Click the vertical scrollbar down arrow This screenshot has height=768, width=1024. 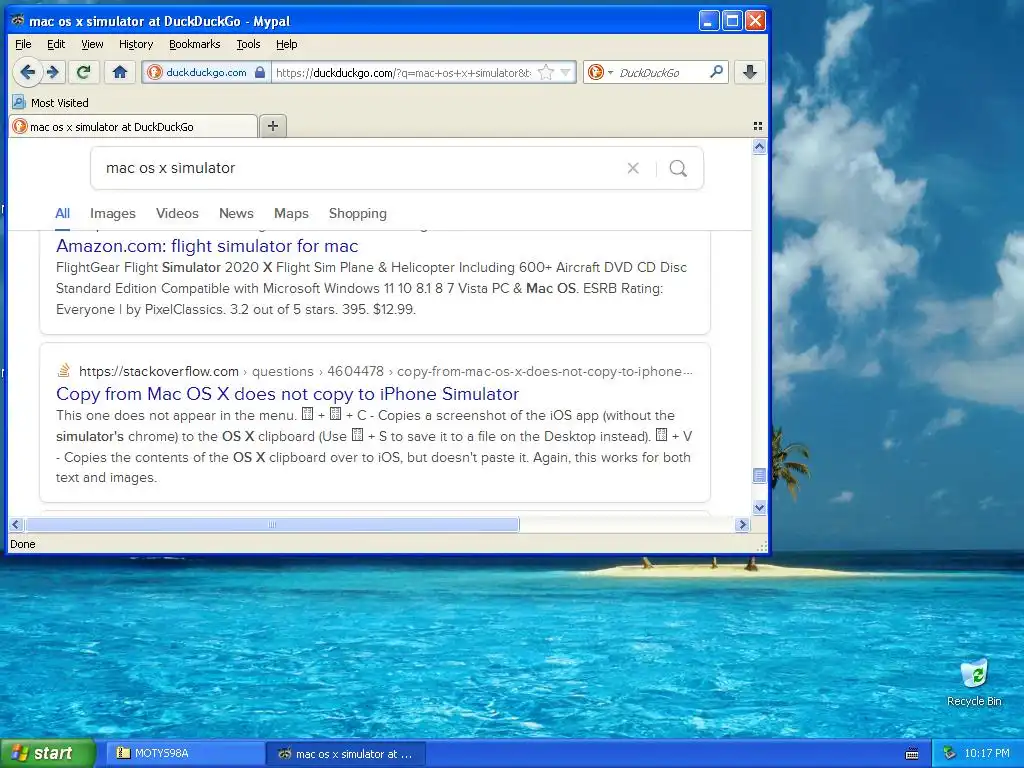pos(759,507)
